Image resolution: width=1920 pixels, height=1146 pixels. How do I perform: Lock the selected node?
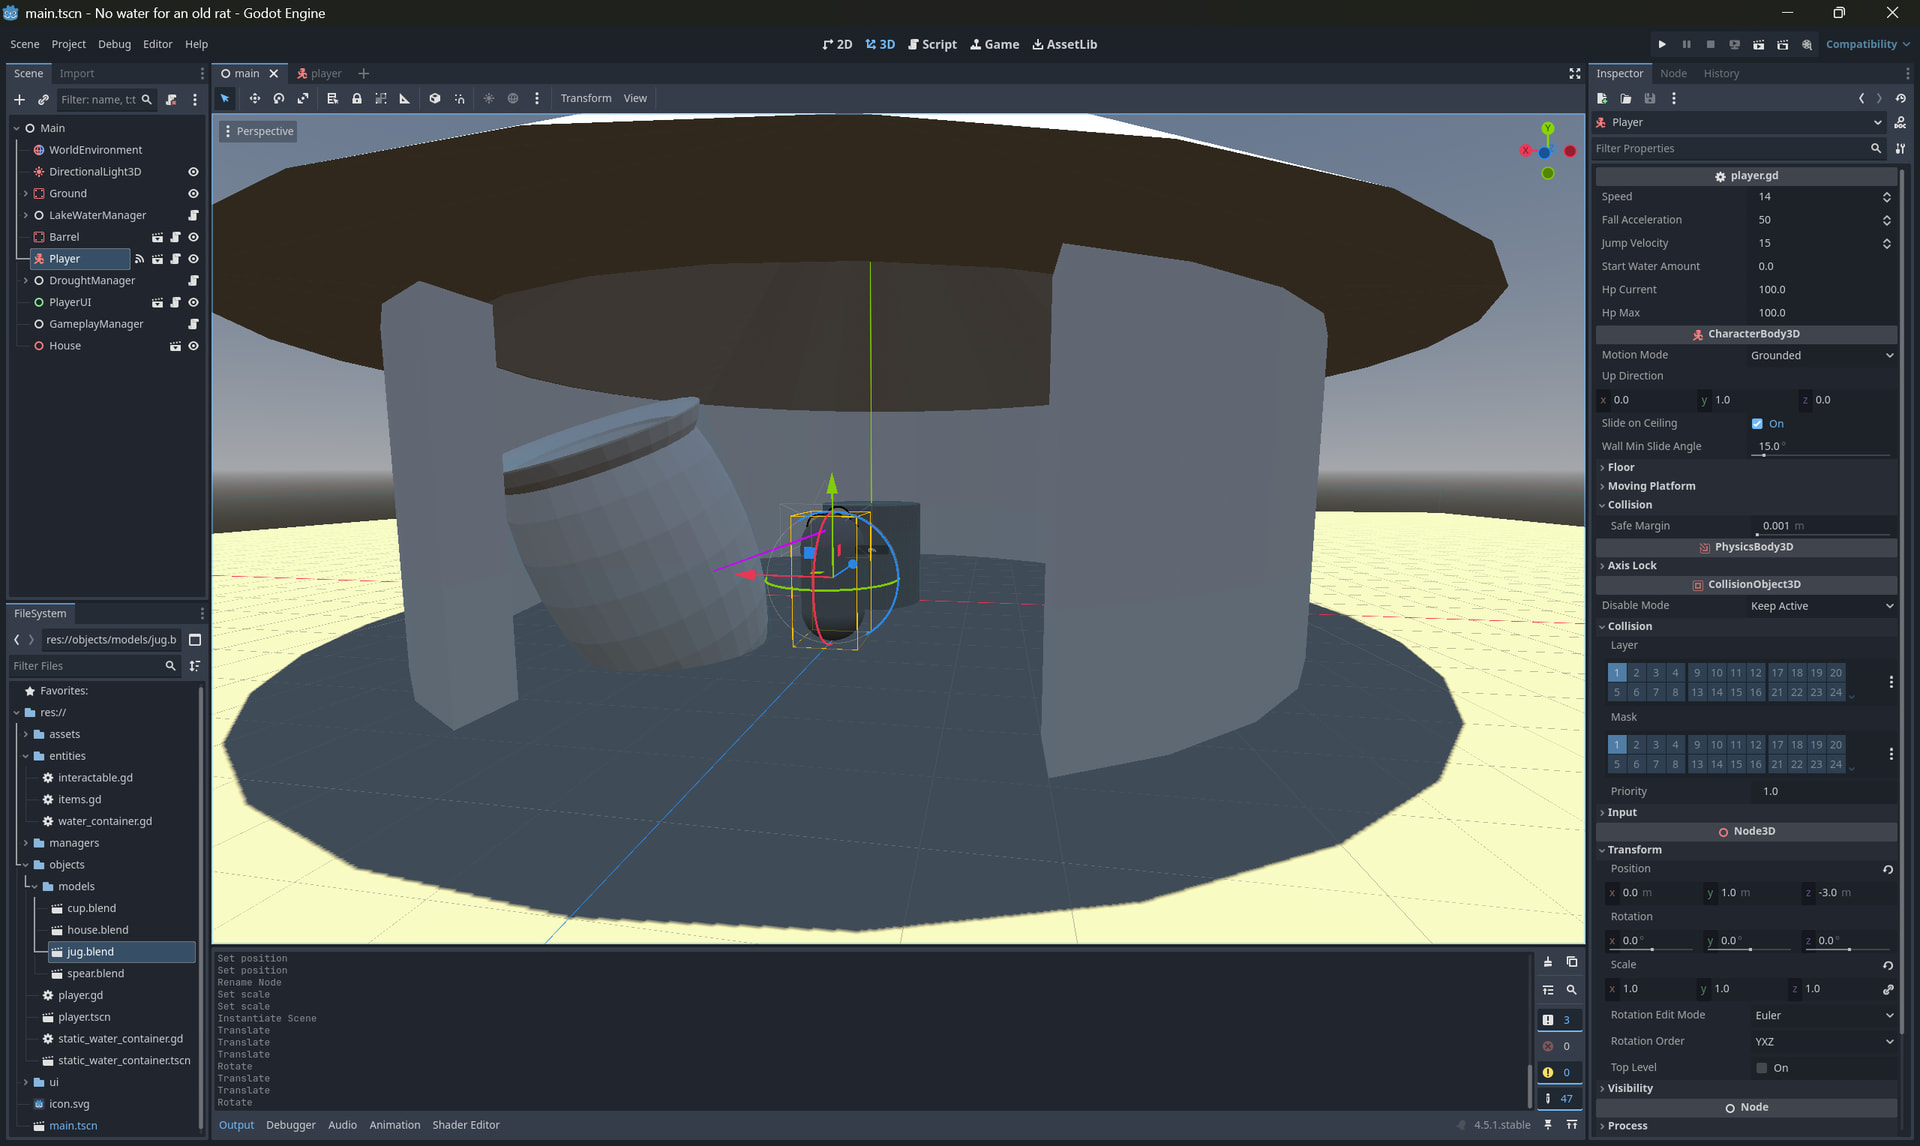(357, 98)
